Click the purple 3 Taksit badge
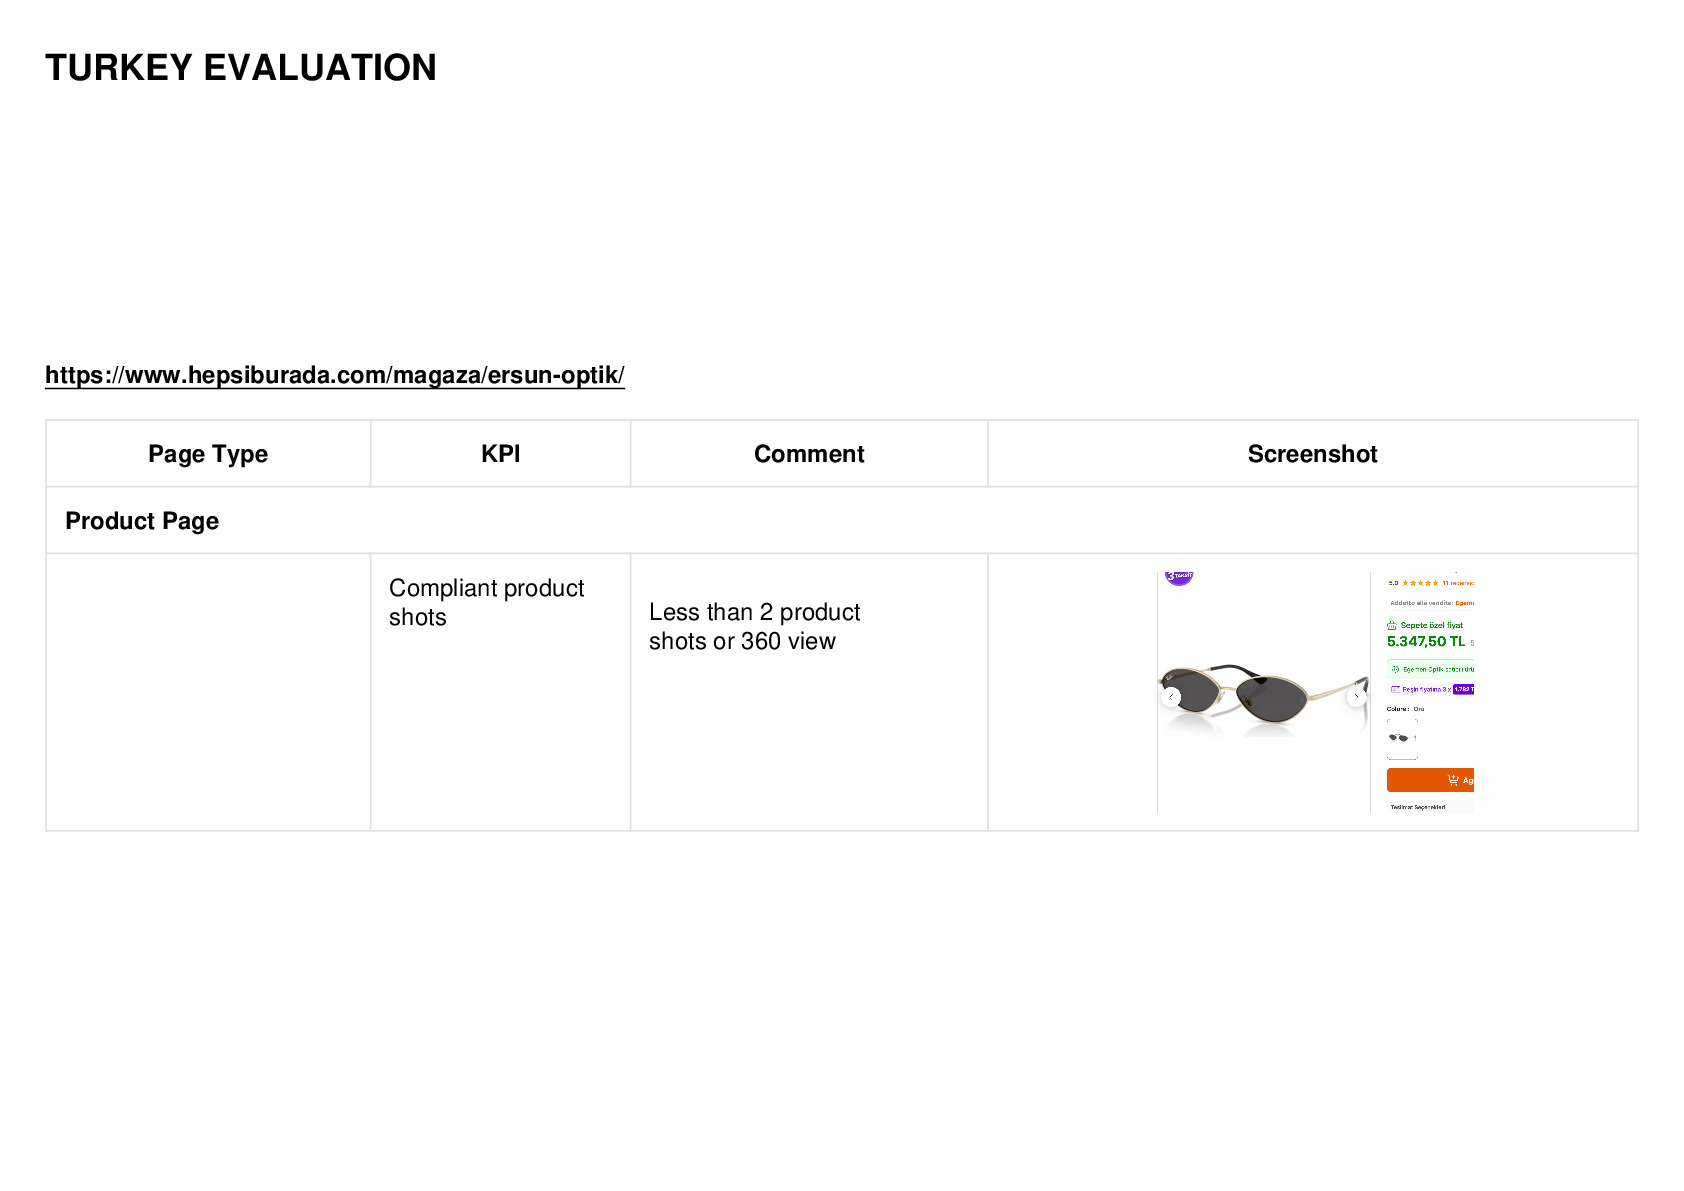The image size is (1684, 1191). click(x=1180, y=578)
